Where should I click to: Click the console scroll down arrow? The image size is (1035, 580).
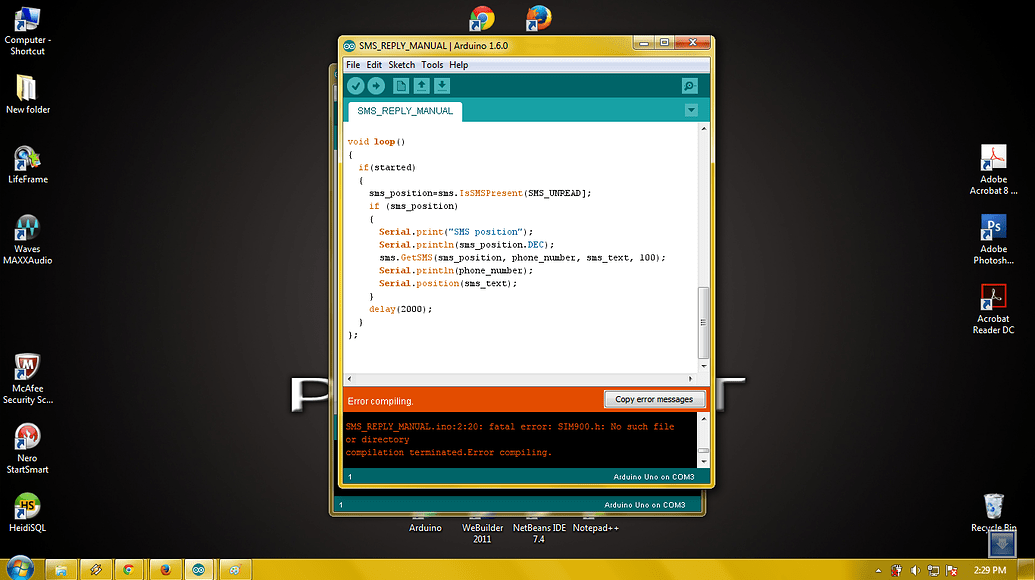(704, 462)
